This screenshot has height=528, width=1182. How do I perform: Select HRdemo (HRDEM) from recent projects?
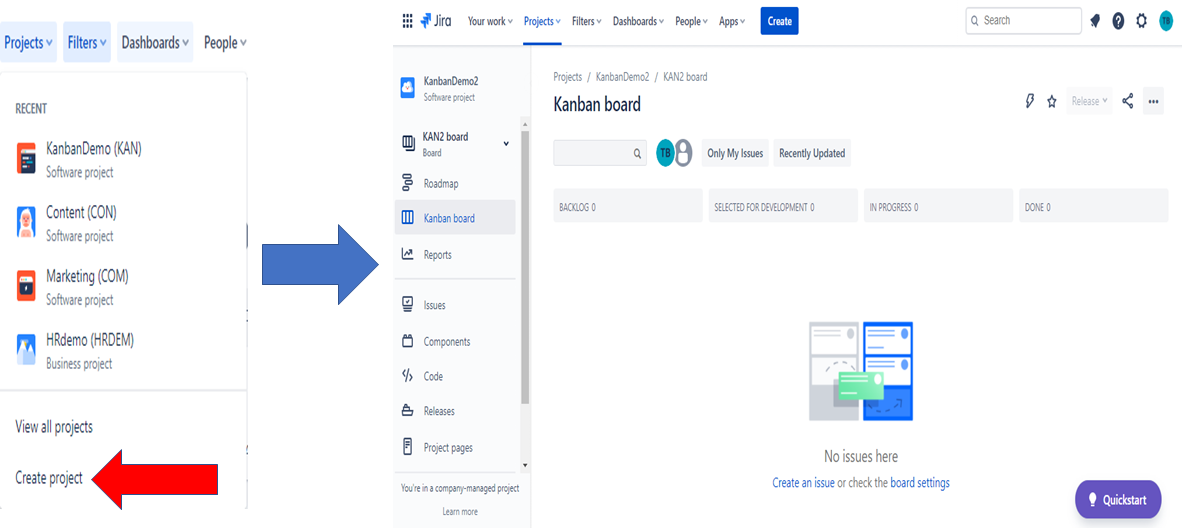[123, 350]
